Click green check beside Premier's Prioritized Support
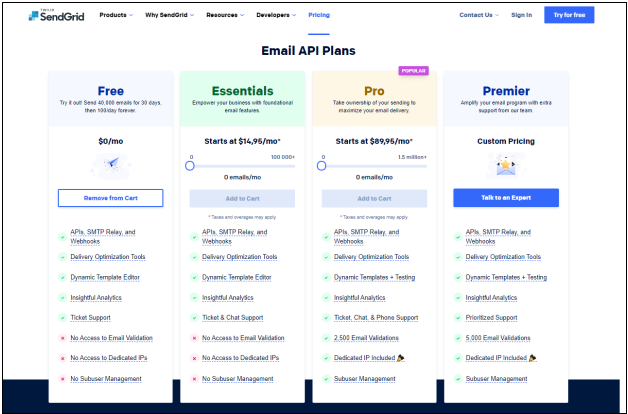 click(458, 318)
